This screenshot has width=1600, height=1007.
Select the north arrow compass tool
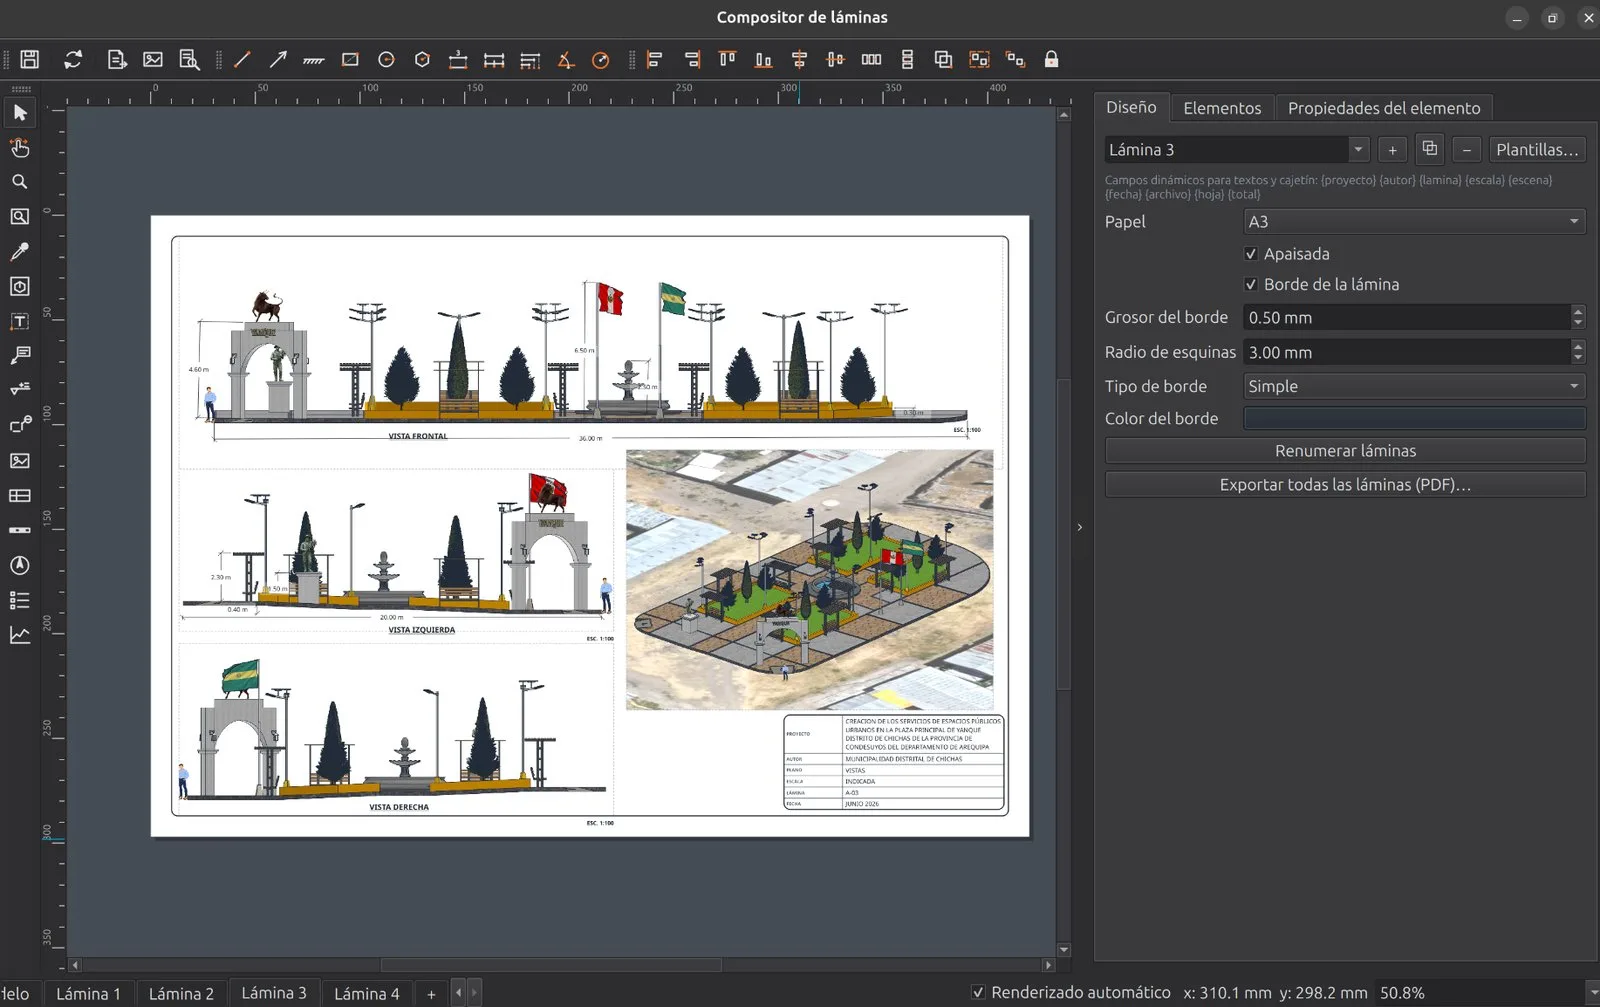(x=20, y=566)
